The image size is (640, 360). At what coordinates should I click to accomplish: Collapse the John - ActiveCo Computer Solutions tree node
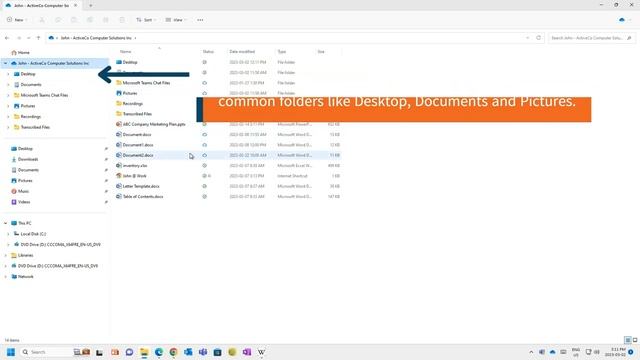[5, 63]
